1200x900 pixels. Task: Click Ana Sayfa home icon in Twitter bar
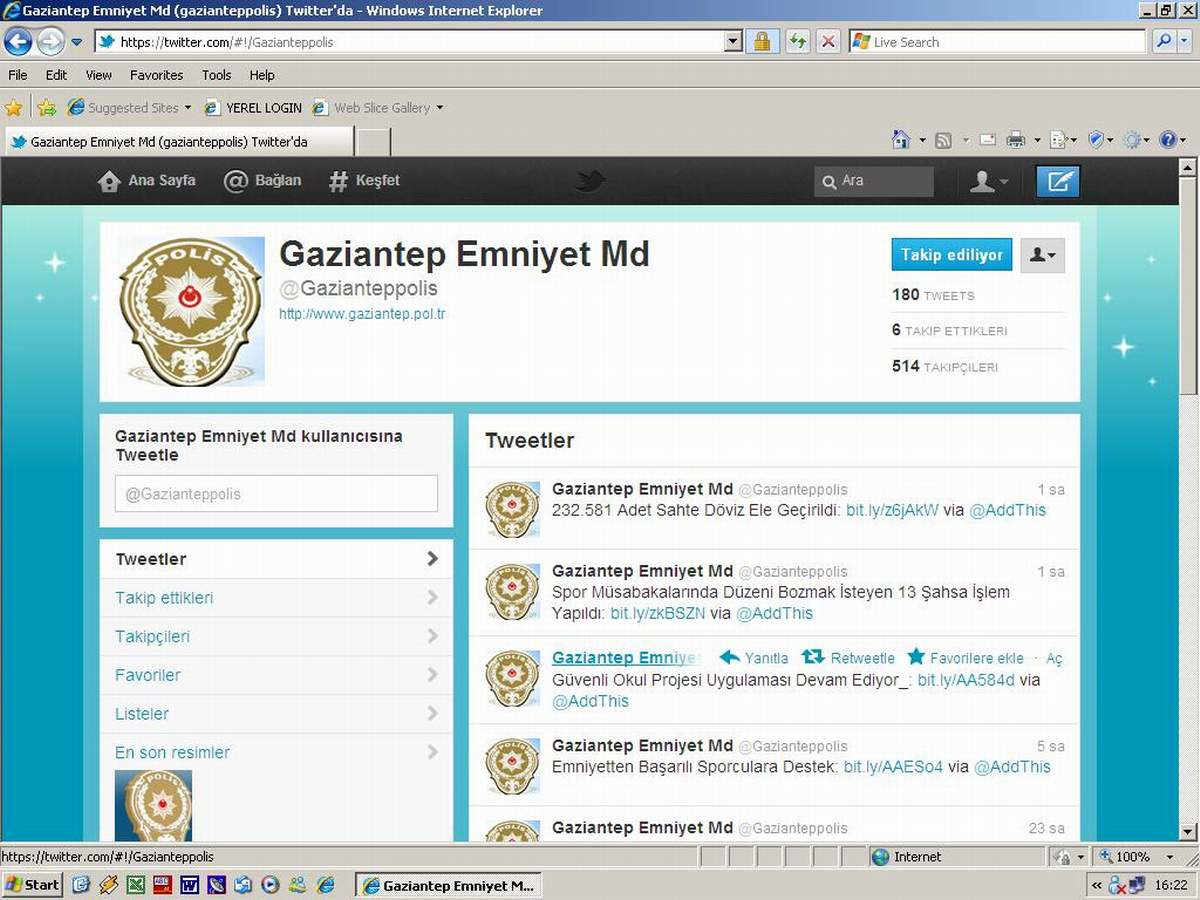click(x=109, y=181)
